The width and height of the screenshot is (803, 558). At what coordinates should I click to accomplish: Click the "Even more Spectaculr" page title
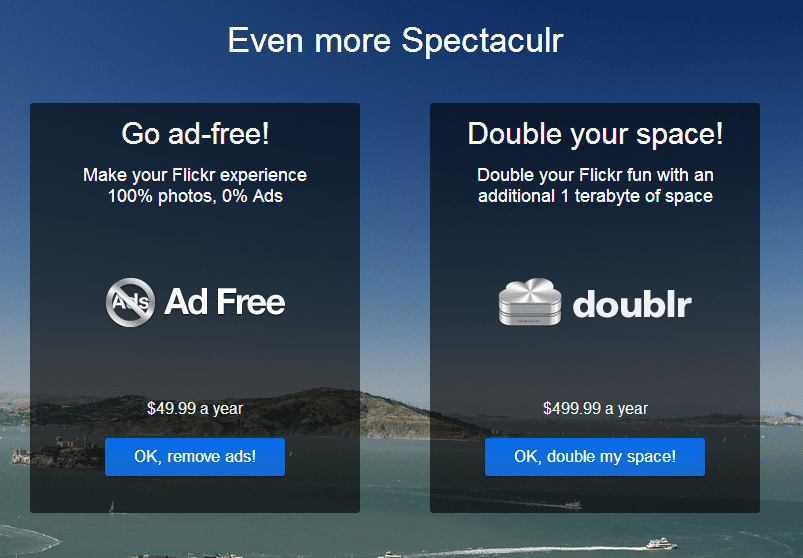(395, 41)
